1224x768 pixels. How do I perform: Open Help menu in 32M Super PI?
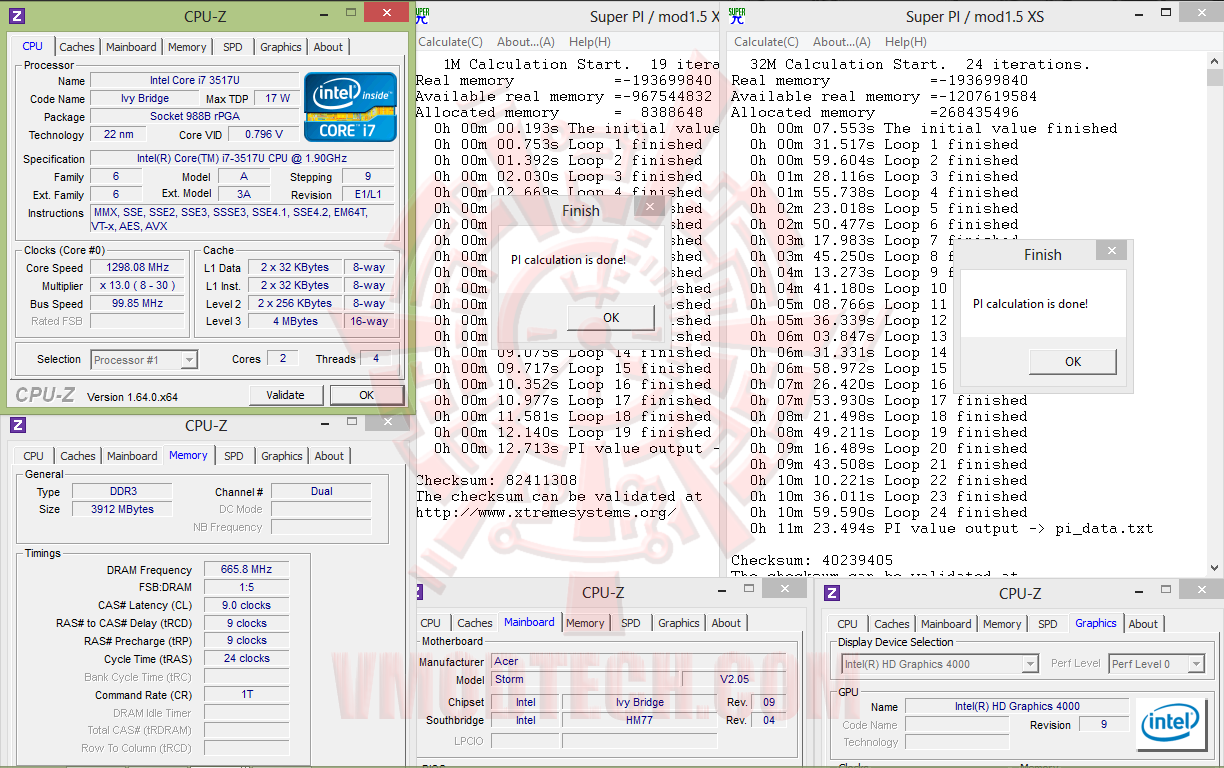click(906, 42)
